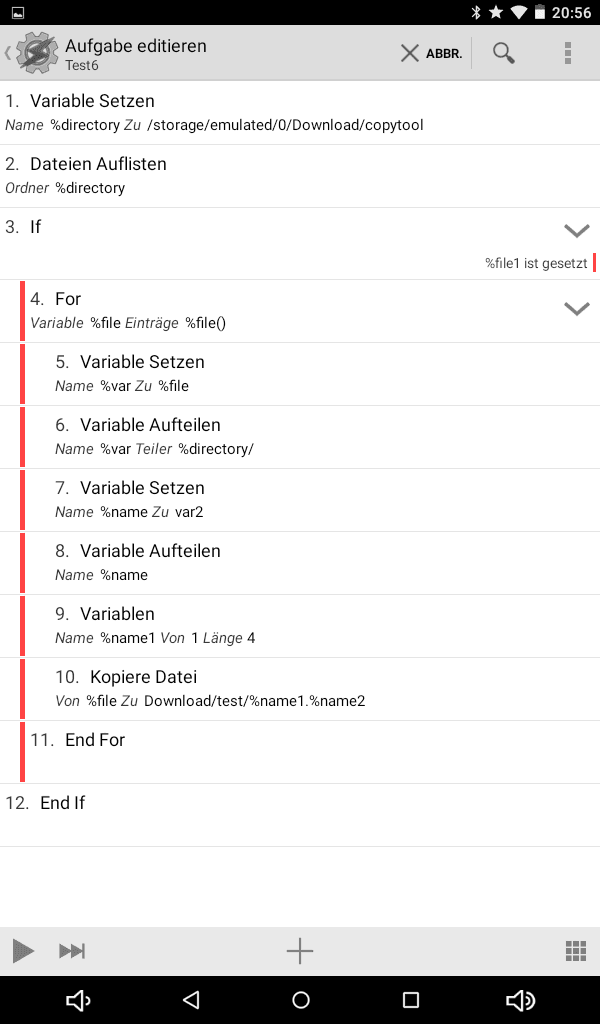This screenshot has height=1024, width=600.
Task: Collapse the If block chevron
Action: click(x=576, y=230)
